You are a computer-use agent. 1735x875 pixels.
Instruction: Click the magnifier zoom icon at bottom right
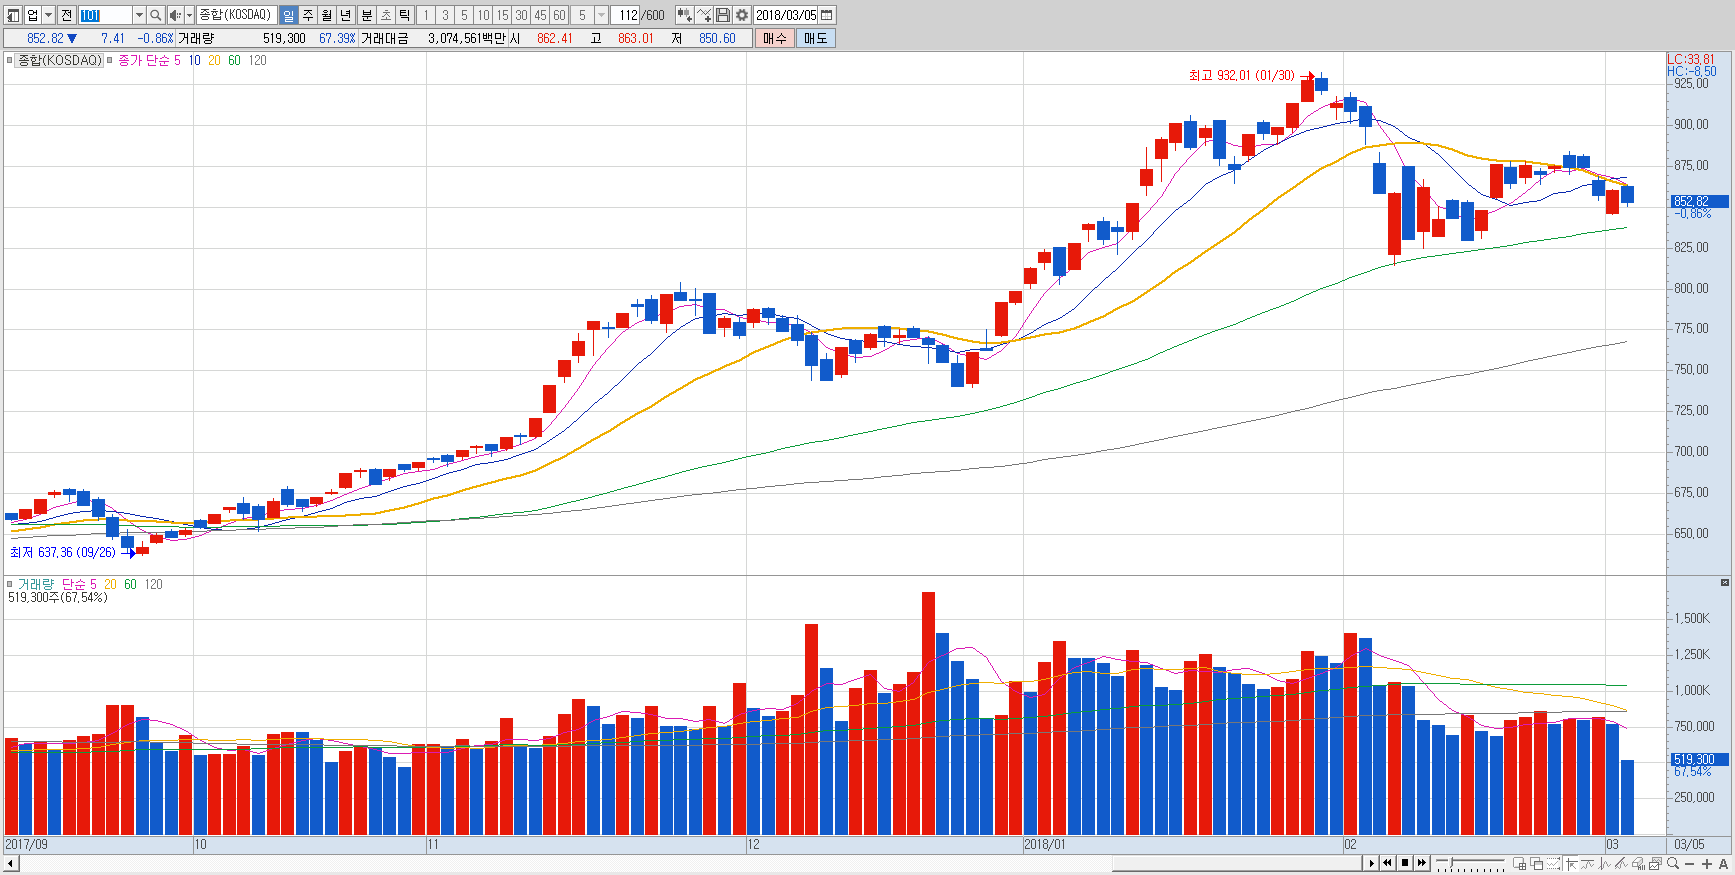tap(1673, 863)
